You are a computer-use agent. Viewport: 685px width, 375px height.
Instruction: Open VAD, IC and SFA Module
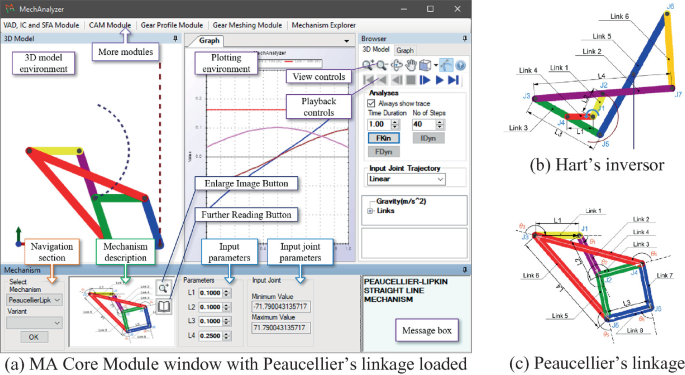(42, 25)
